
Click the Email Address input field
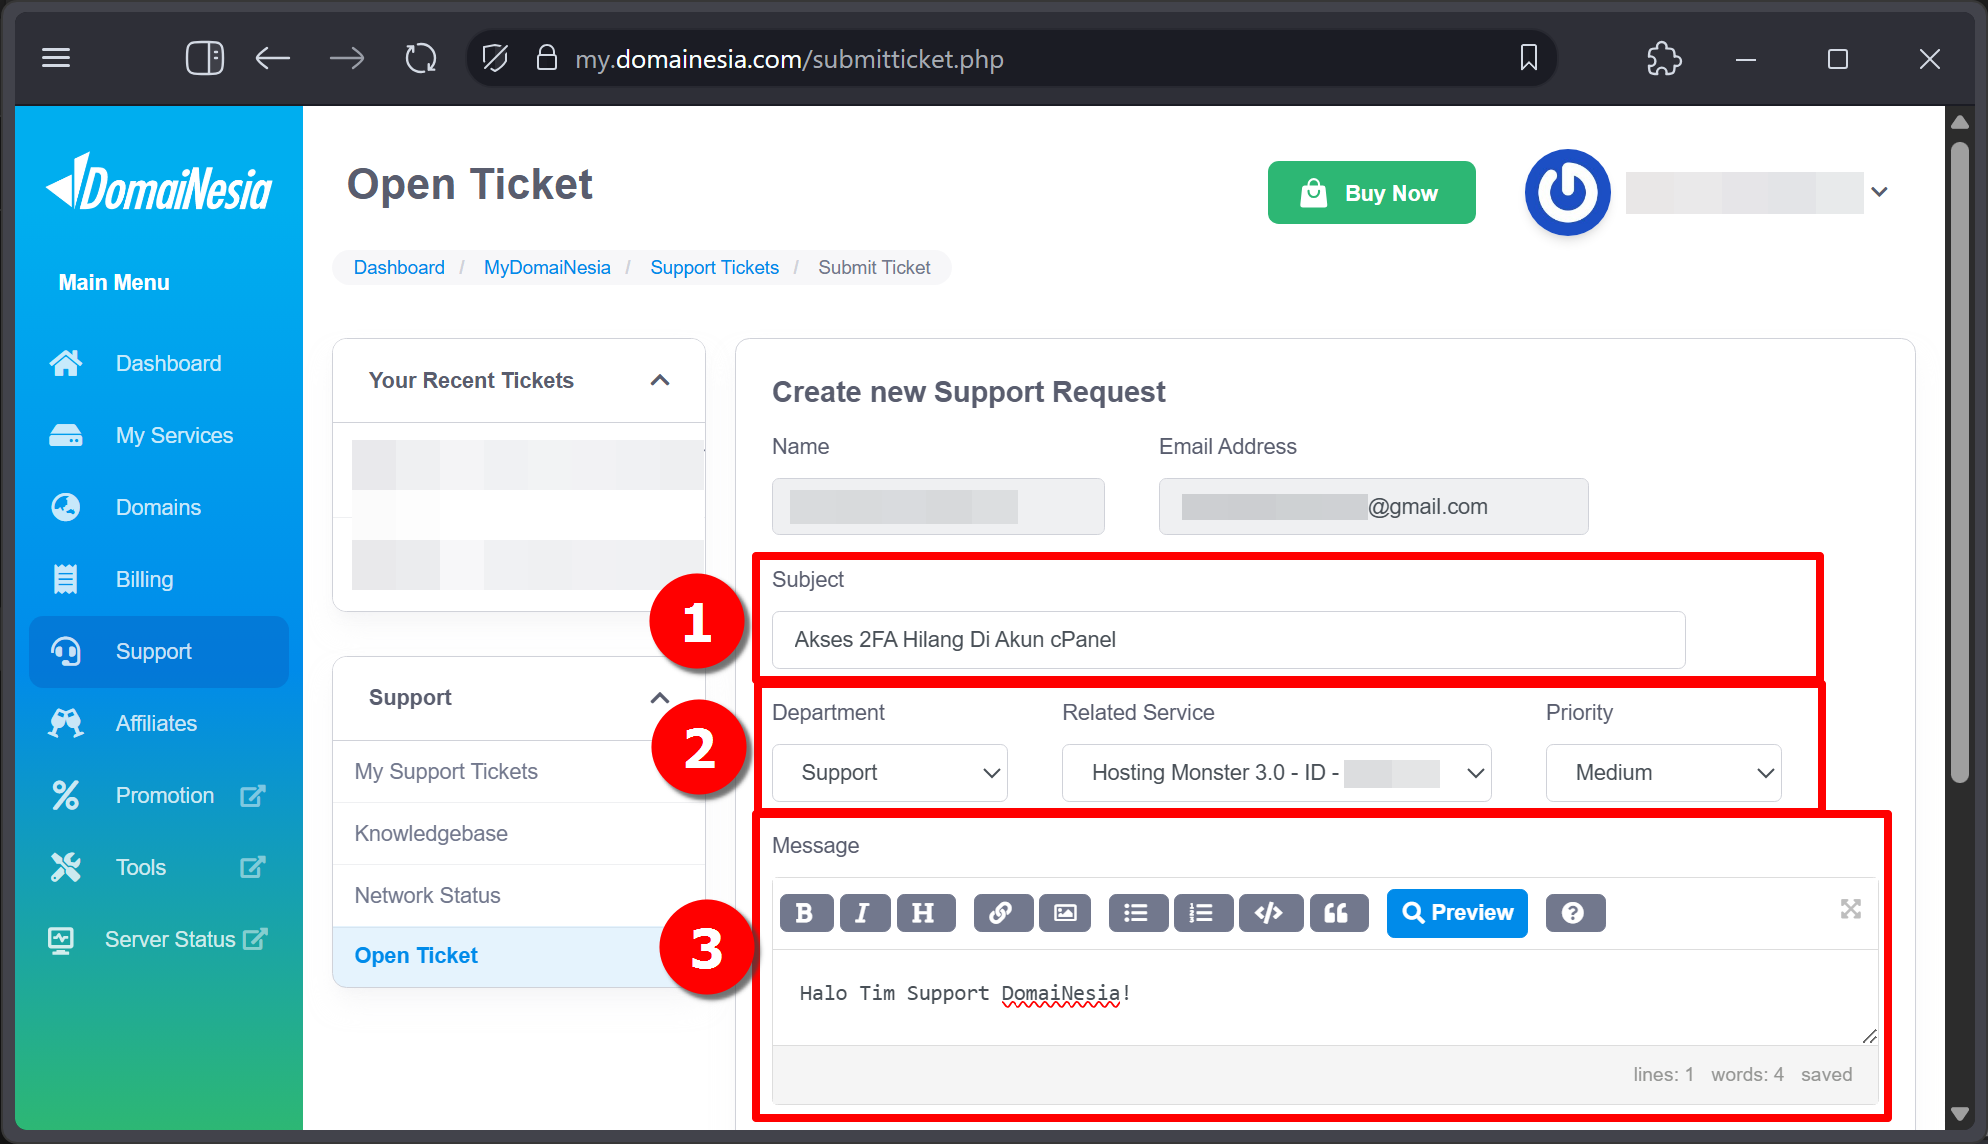click(x=1373, y=507)
